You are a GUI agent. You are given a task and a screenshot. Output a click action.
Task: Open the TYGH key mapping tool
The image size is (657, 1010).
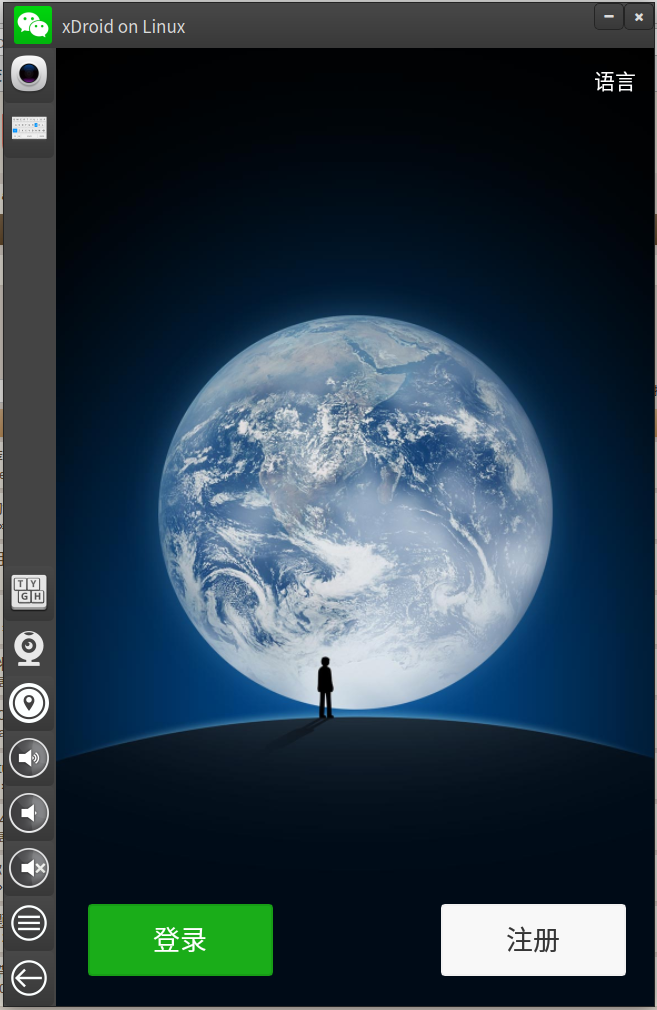coord(29,591)
